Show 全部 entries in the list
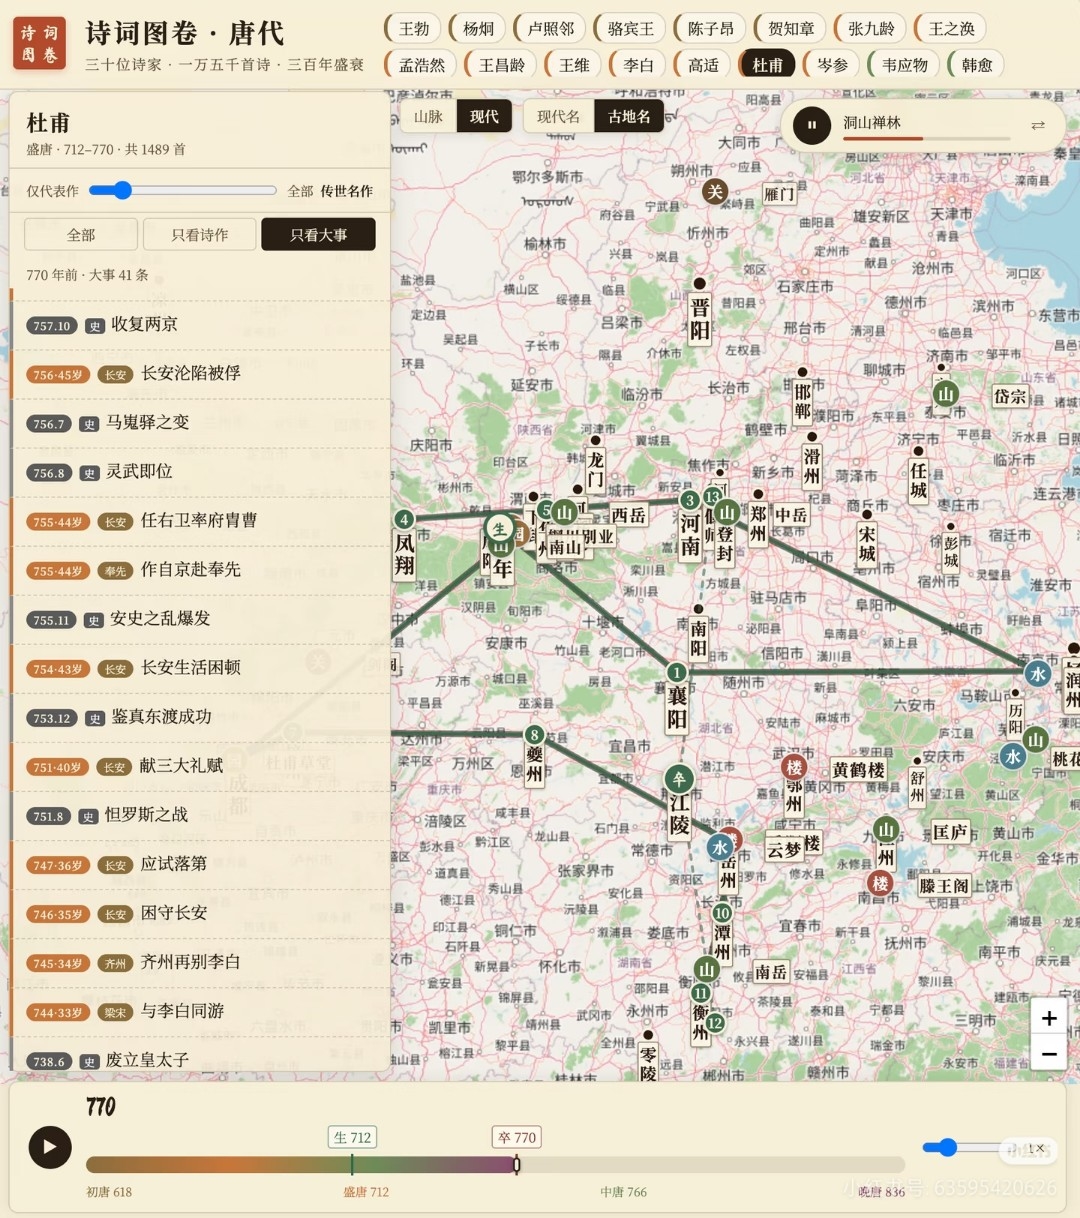1080x1218 pixels. [x=81, y=235]
